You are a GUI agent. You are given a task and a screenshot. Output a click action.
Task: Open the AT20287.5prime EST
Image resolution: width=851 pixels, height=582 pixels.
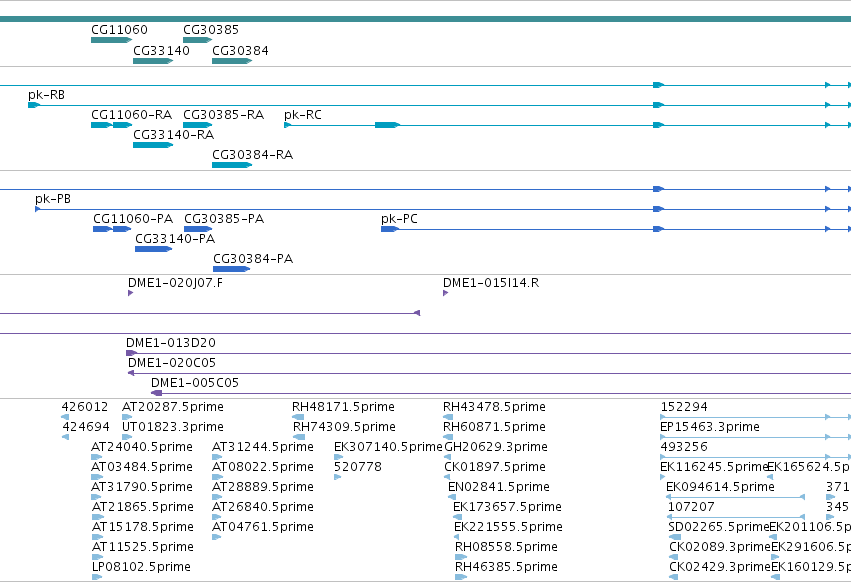pyautogui.click(x=173, y=407)
